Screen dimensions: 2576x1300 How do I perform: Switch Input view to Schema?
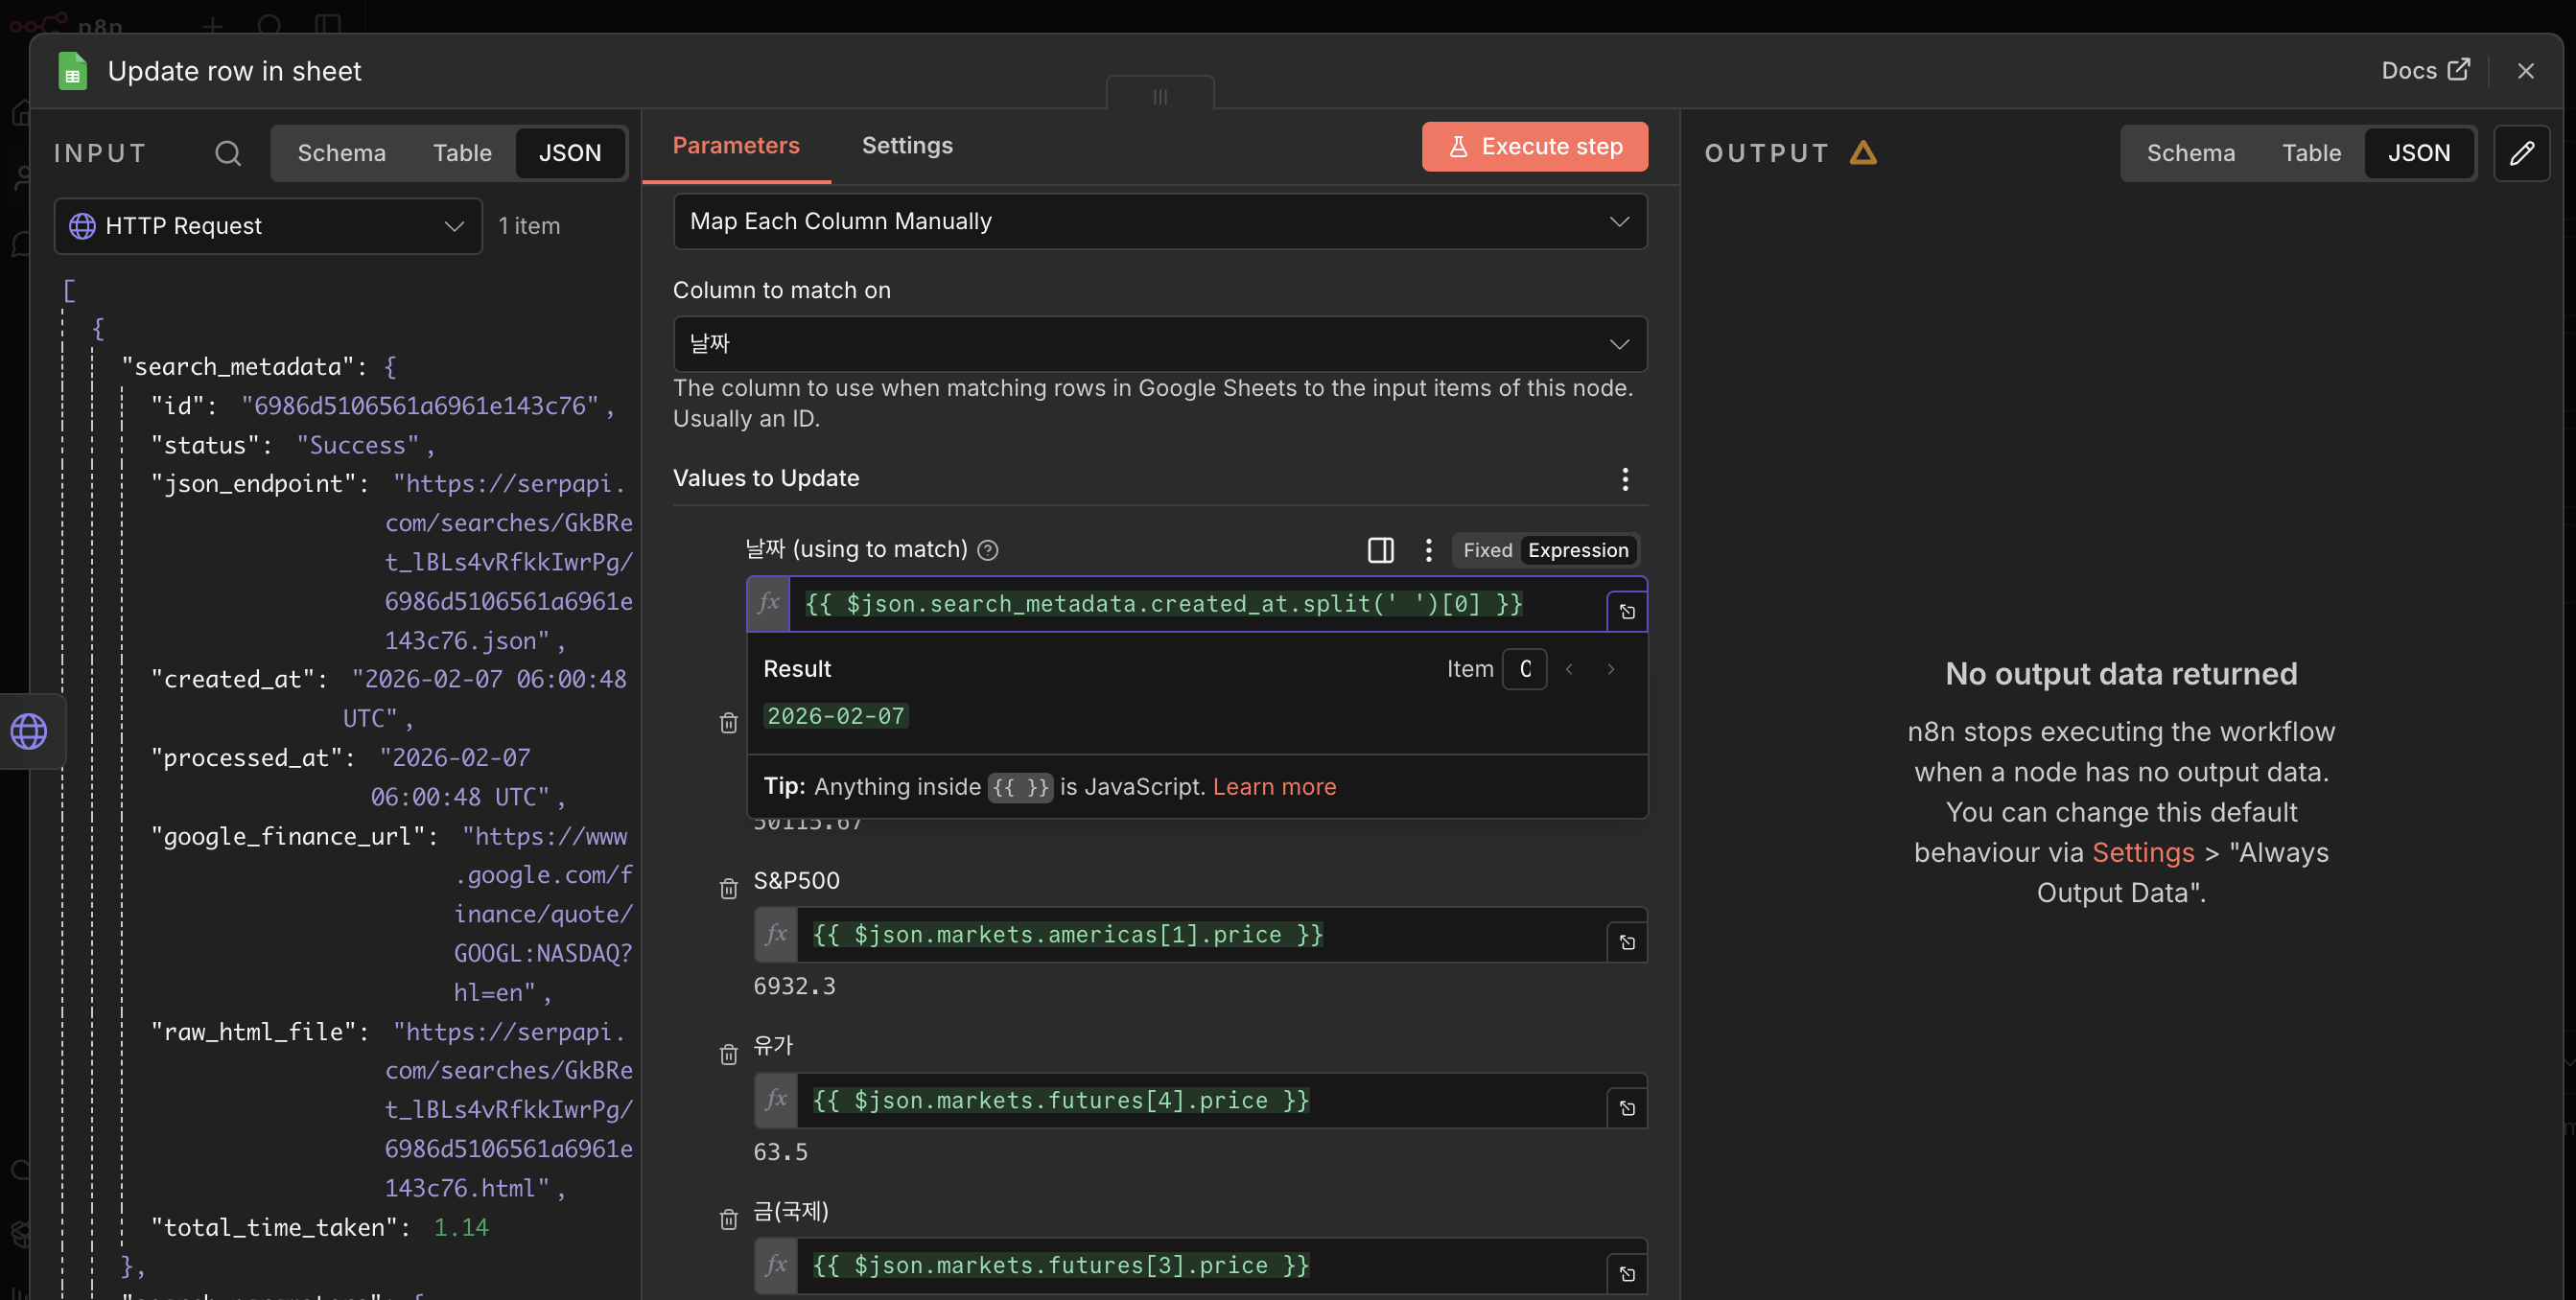[341, 153]
